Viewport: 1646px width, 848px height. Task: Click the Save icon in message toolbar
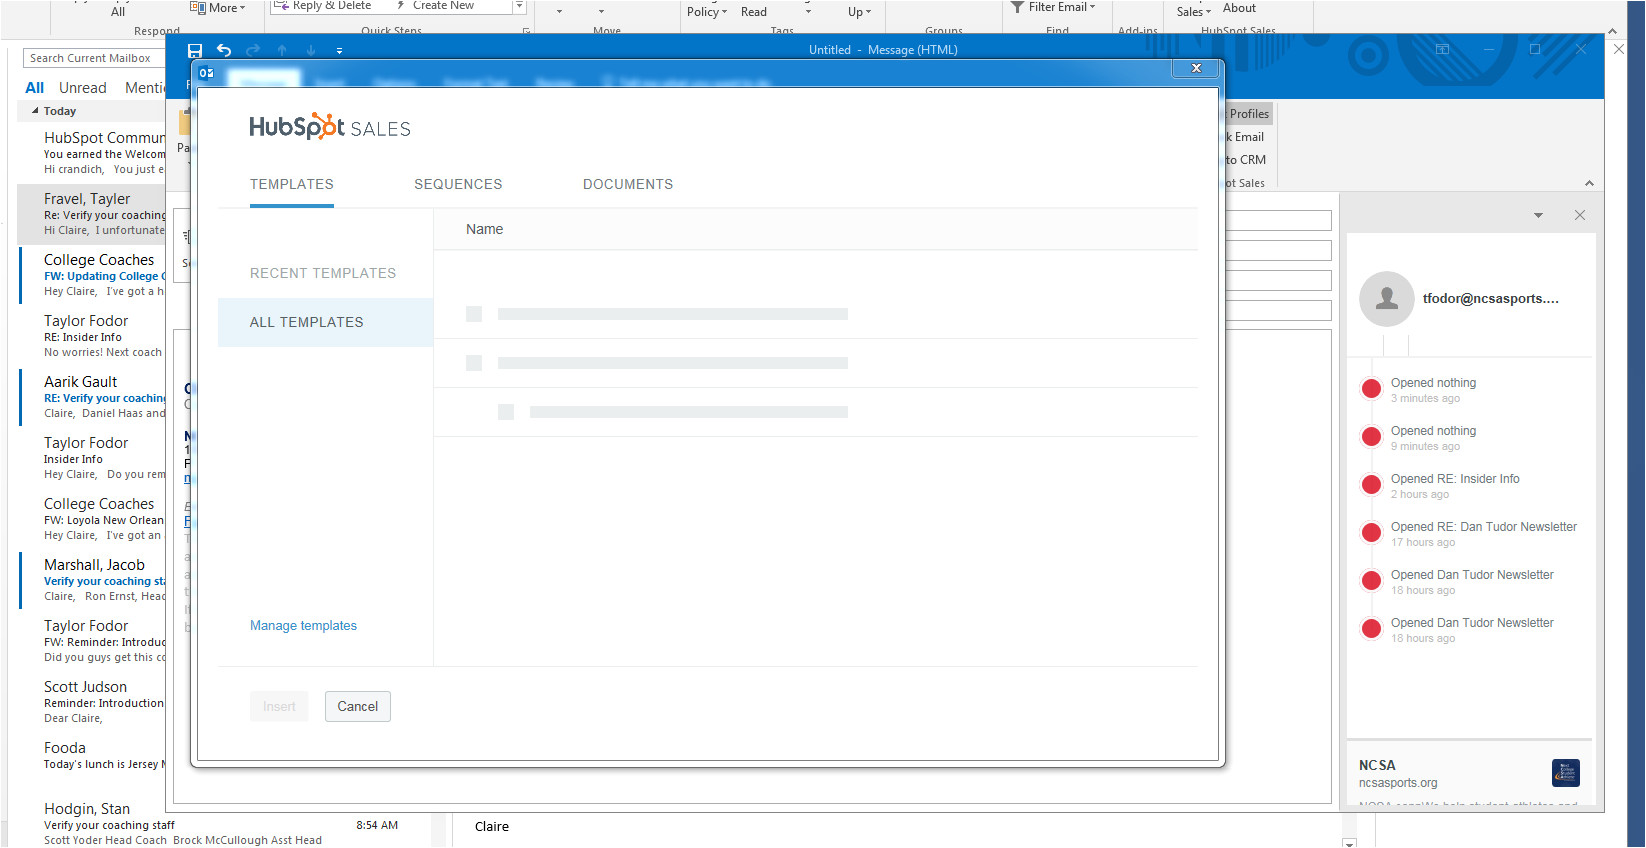[195, 50]
